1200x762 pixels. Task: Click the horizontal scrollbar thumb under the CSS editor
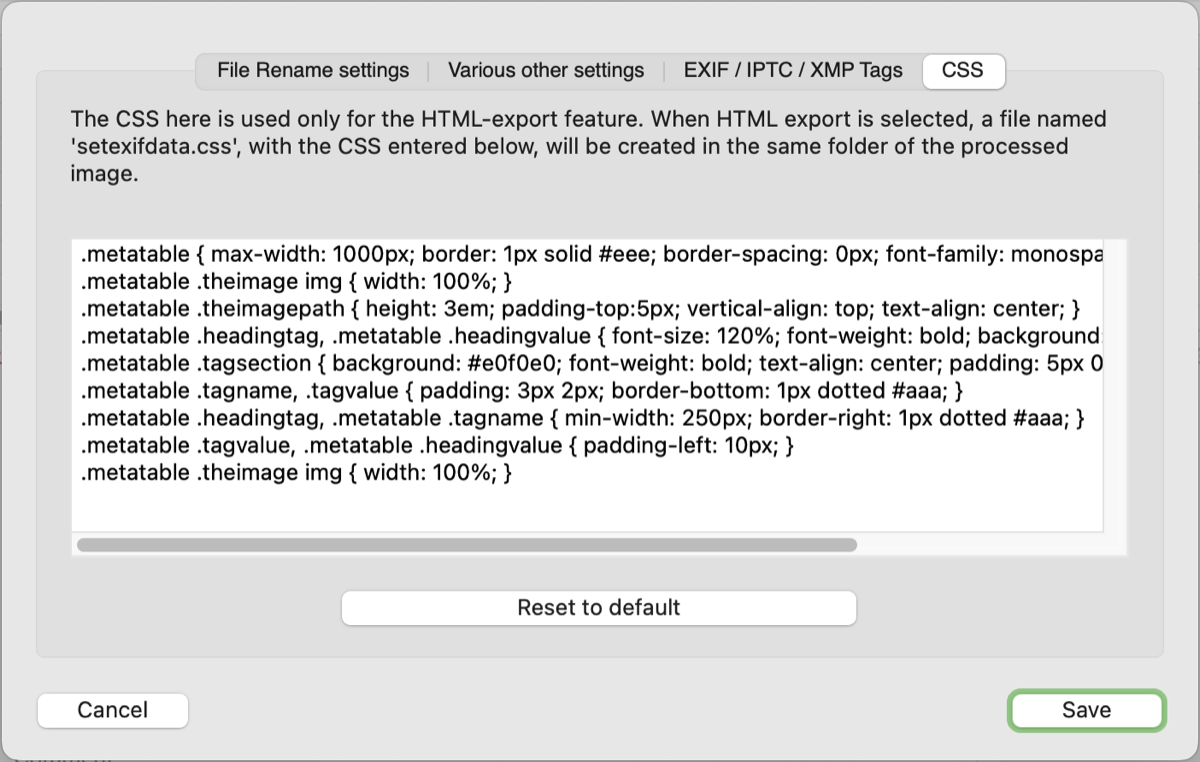(466, 545)
